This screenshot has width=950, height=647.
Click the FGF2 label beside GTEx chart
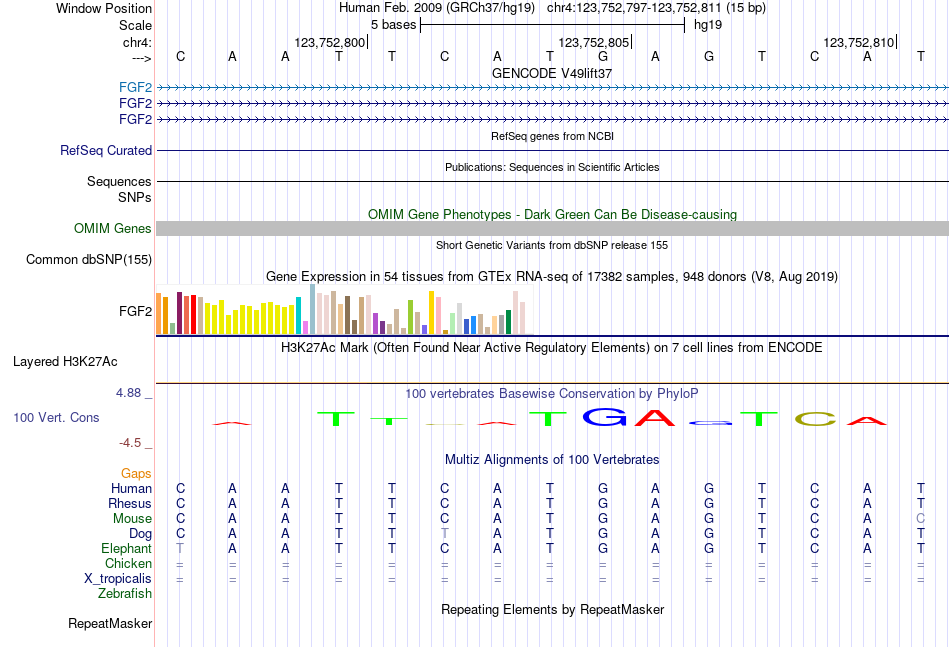[x=135, y=311]
